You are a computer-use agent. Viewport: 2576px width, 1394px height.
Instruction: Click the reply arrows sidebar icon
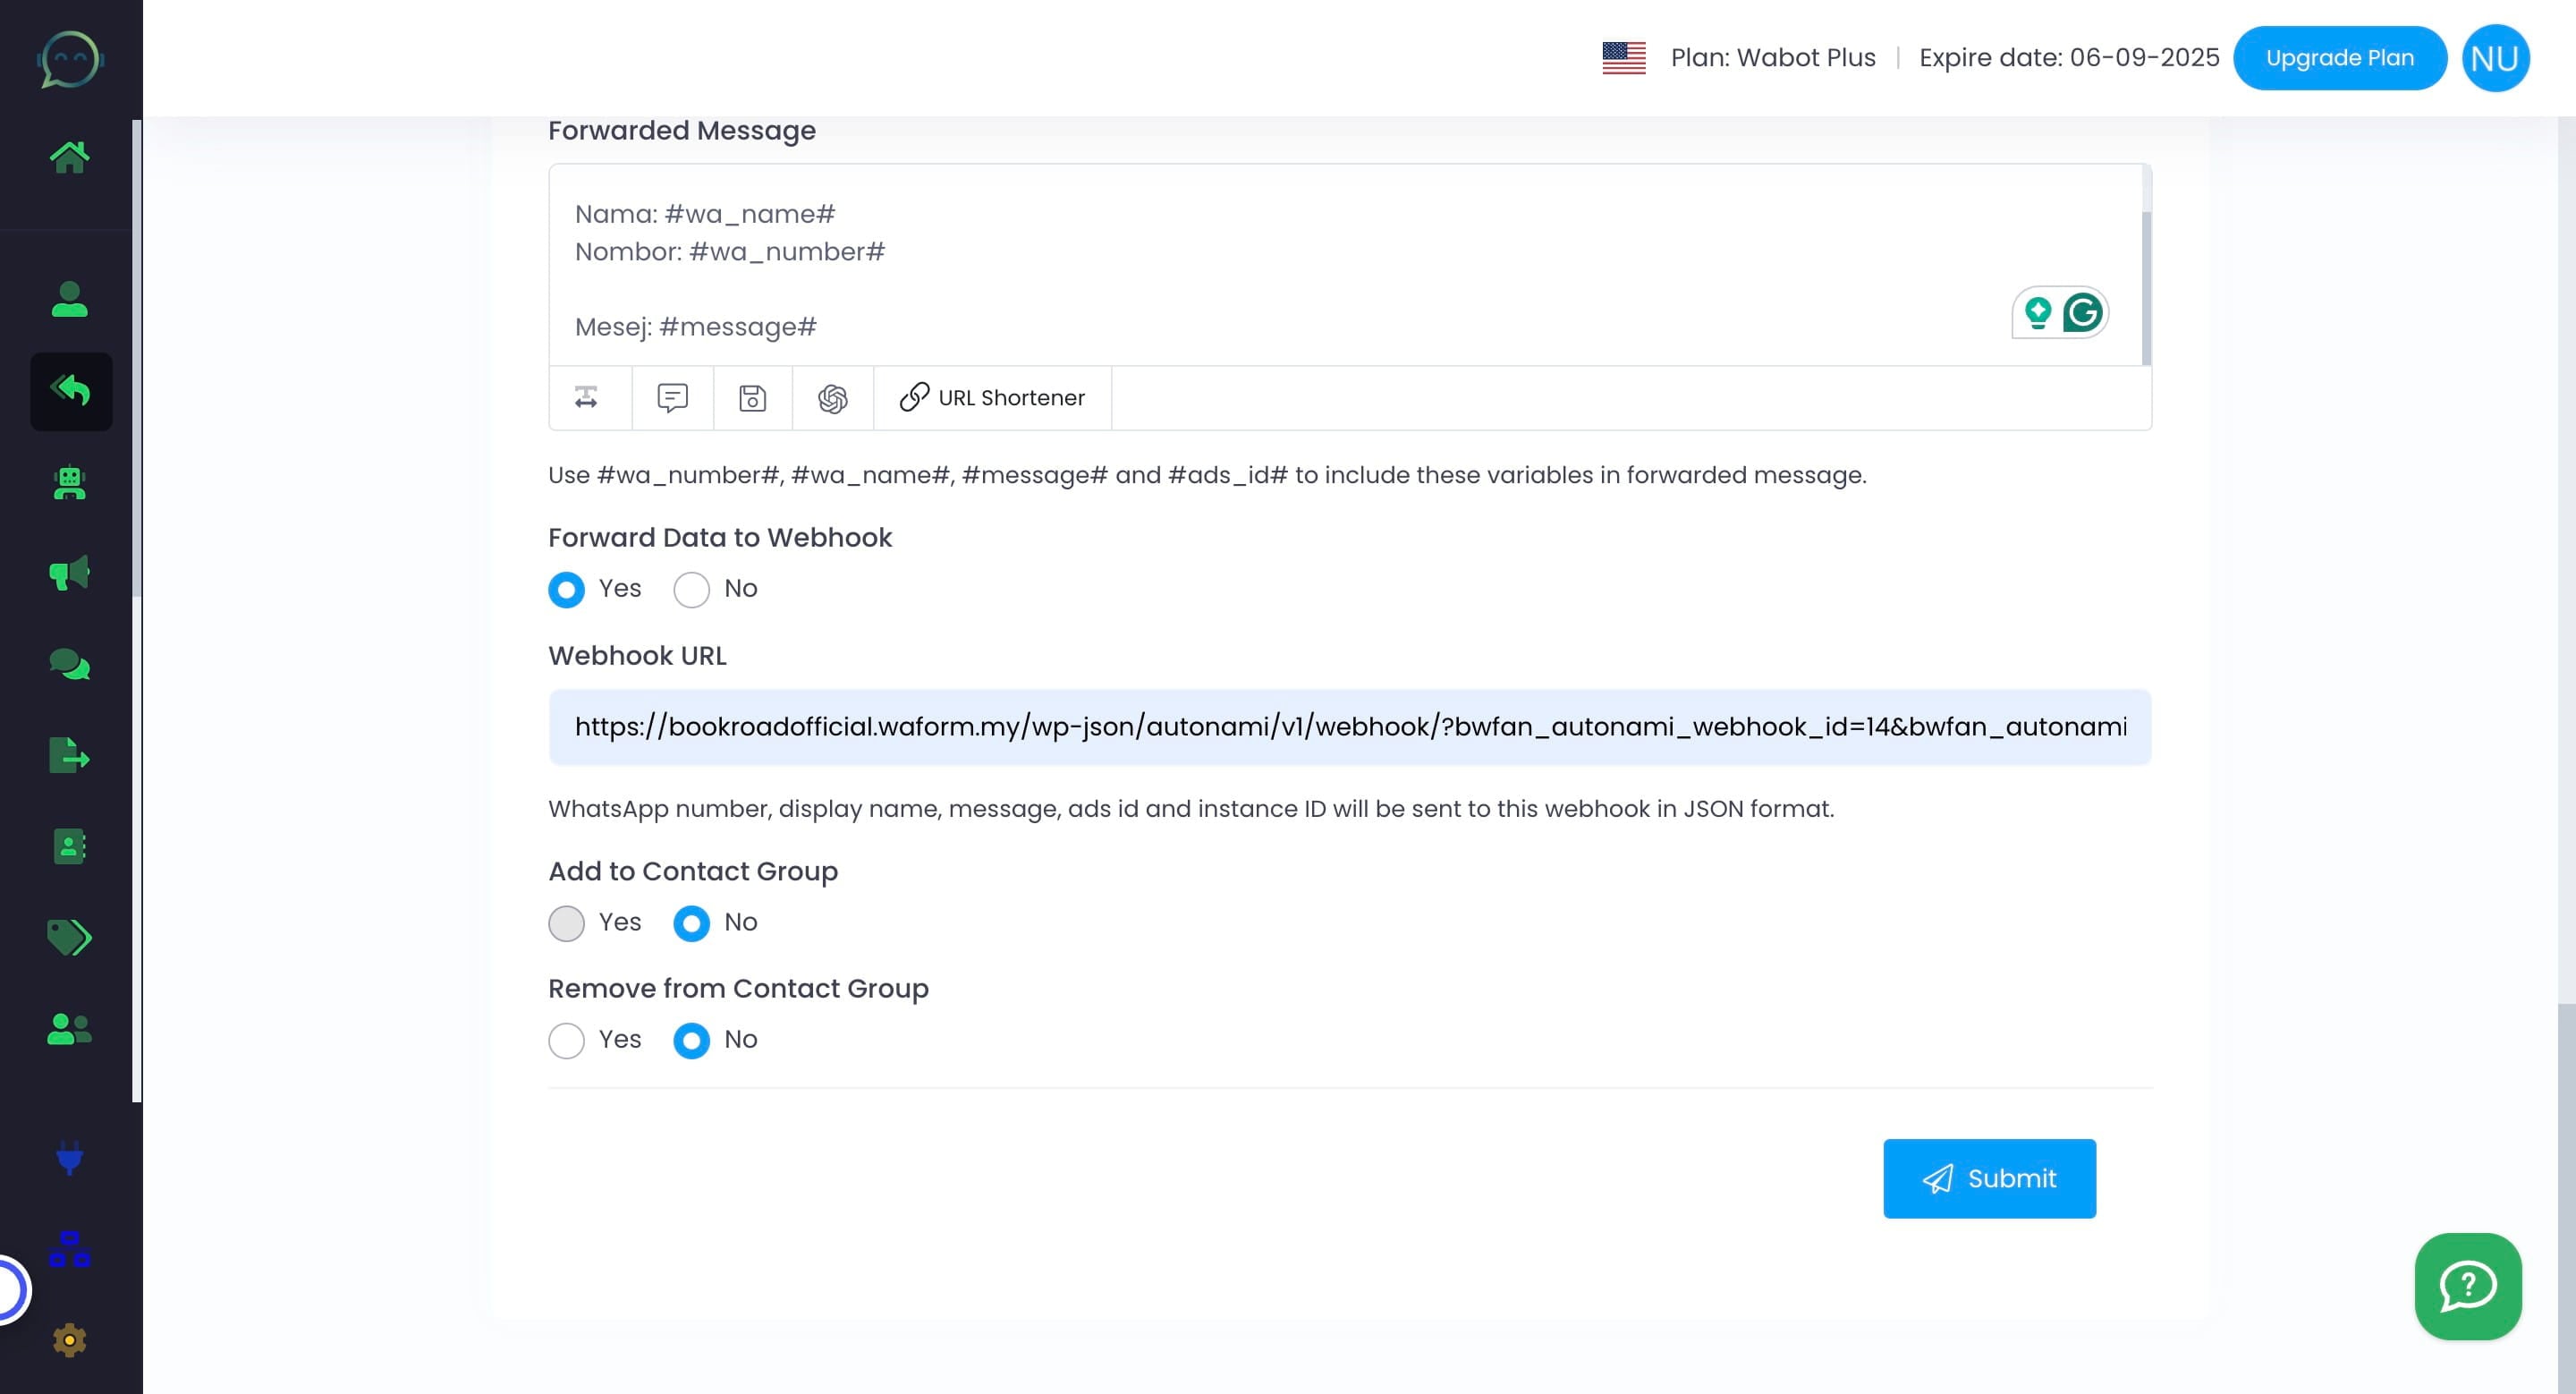[71, 391]
